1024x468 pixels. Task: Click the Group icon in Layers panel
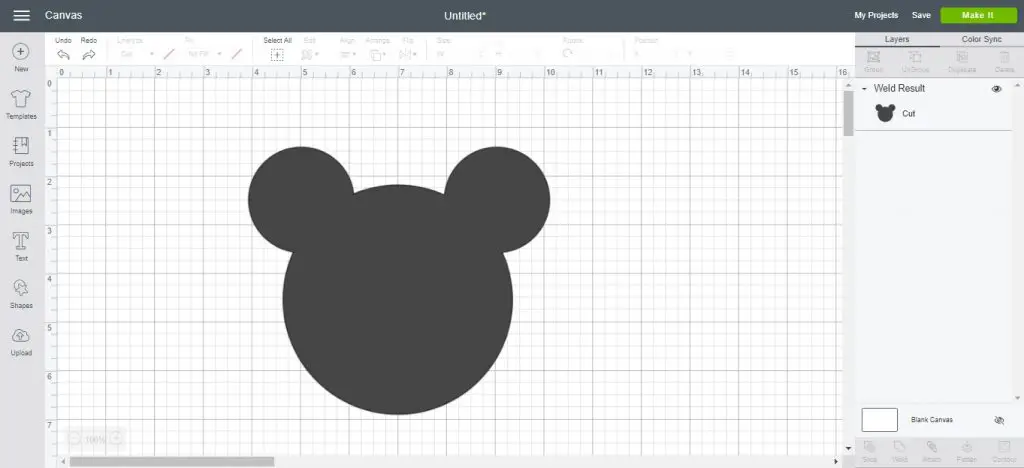pos(873,57)
